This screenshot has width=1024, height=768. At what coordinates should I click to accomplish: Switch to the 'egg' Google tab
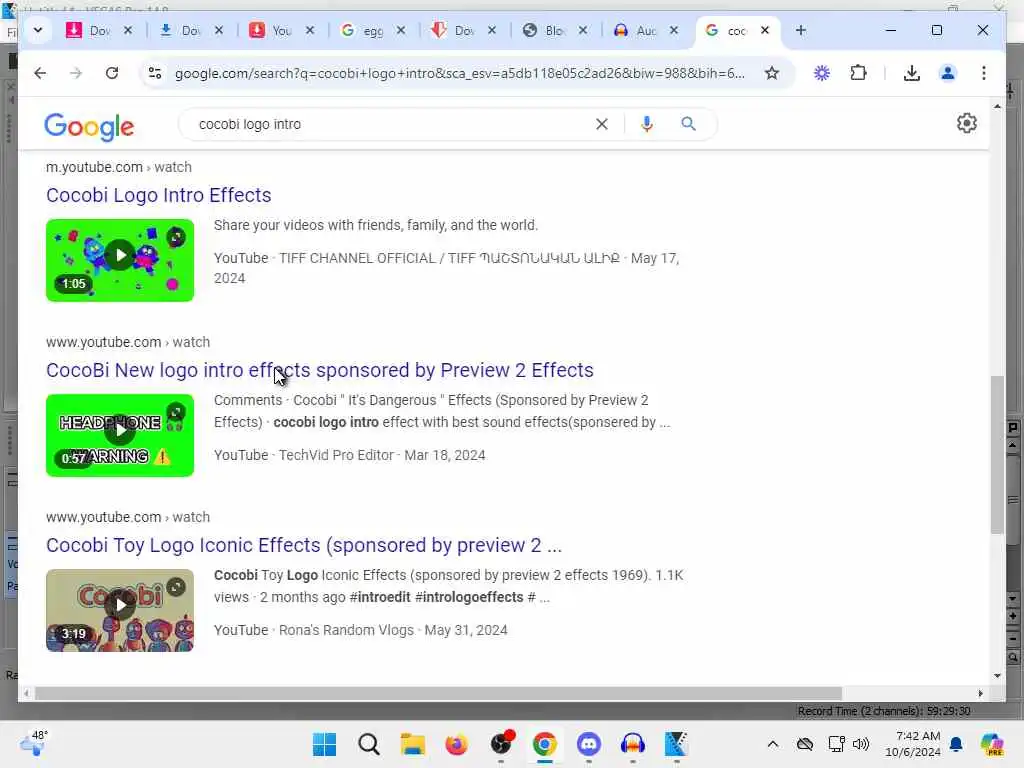click(x=364, y=30)
